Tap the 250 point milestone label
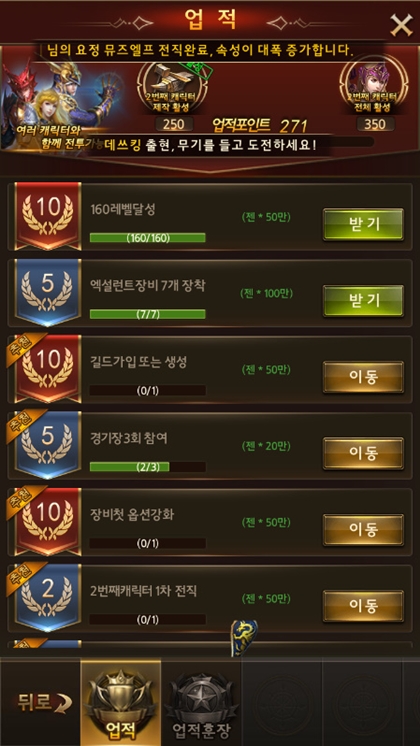 tap(175, 124)
